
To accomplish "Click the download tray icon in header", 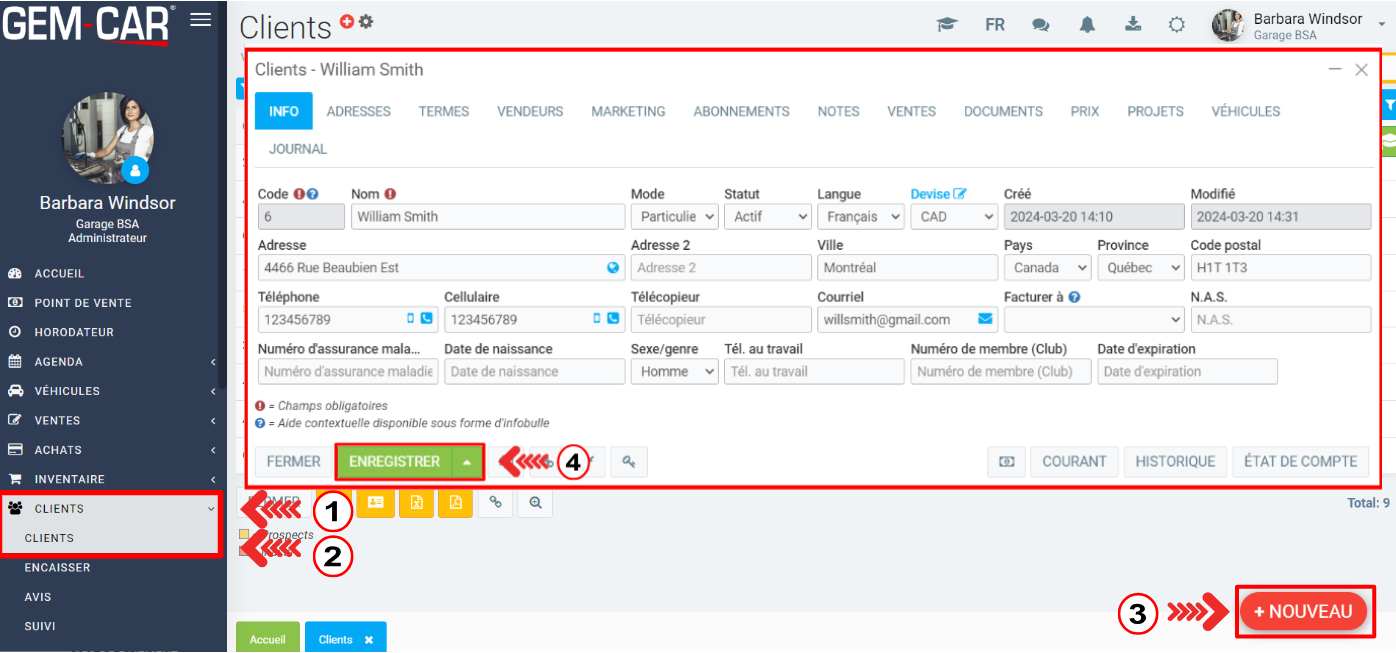I will click(1133, 25).
